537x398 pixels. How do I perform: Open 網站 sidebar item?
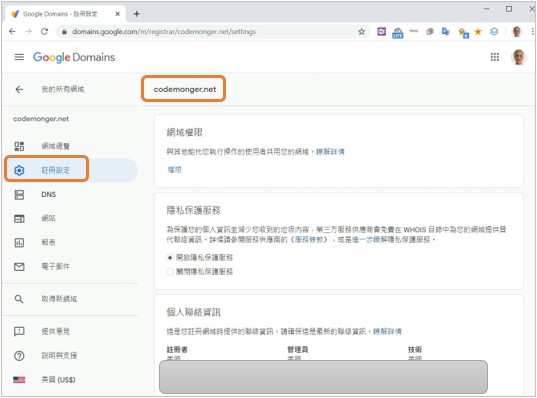(48, 219)
